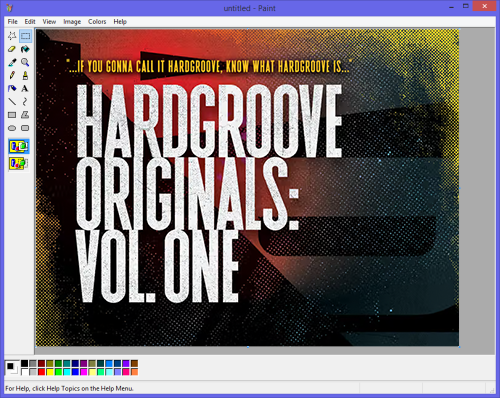Image resolution: width=500 pixels, height=398 pixels.
Task: Click the current foreground/background color indicator
Action: 12,368
